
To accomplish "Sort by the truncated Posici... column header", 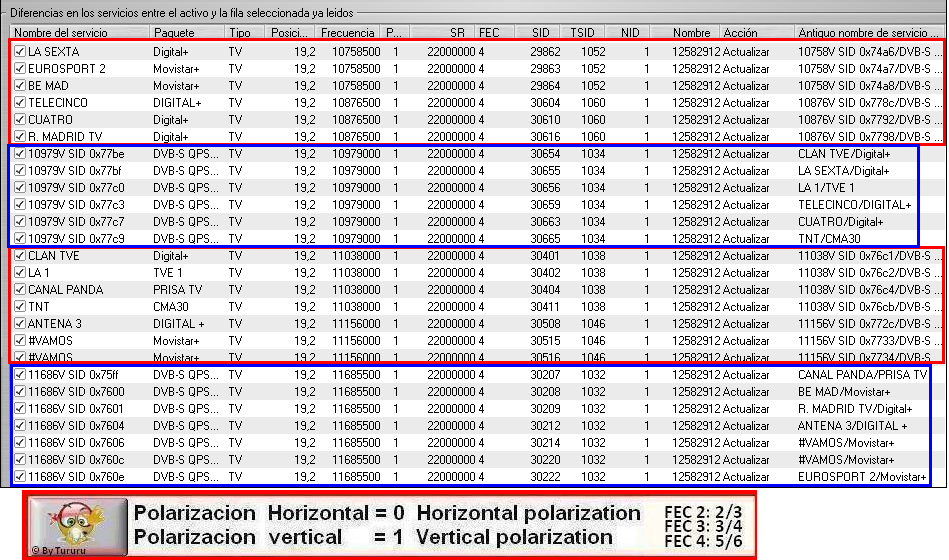I will pyautogui.click(x=291, y=33).
